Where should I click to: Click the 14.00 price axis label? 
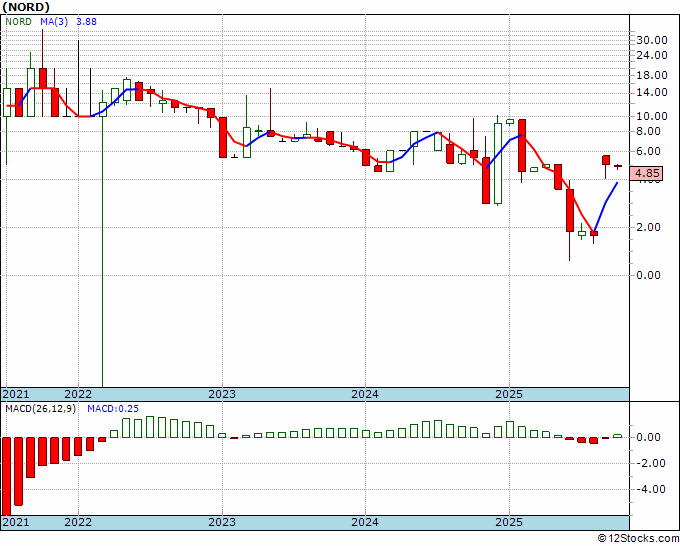652,92
